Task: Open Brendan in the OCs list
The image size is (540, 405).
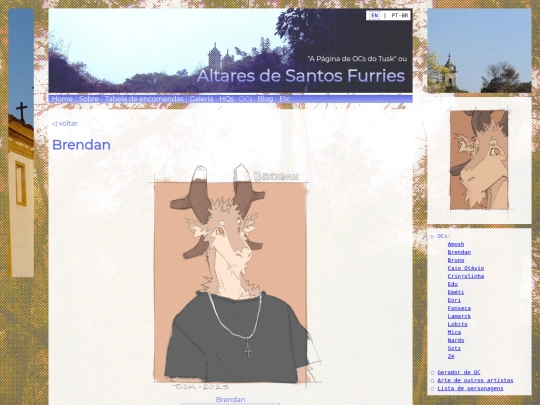Action: (459, 252)
